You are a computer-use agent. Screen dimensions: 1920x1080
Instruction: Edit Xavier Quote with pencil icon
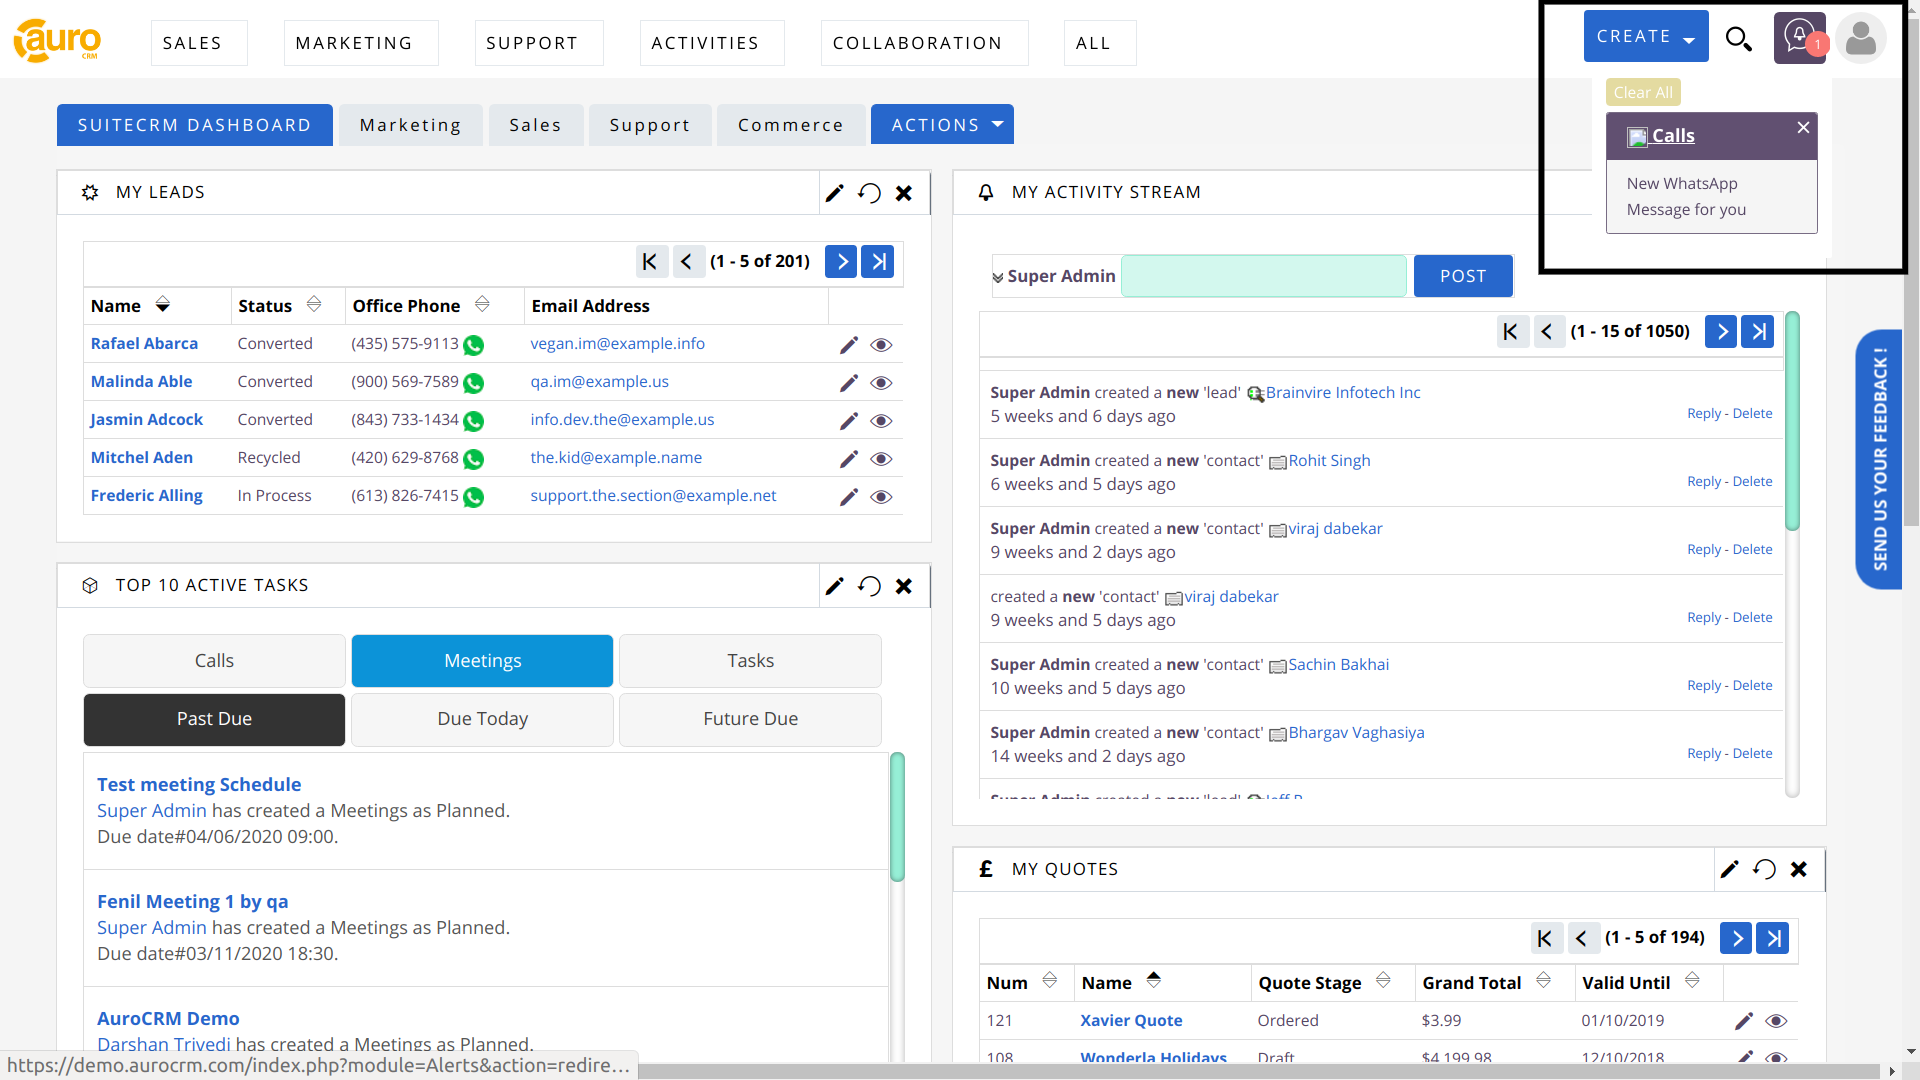[x=1744, y=1021]
